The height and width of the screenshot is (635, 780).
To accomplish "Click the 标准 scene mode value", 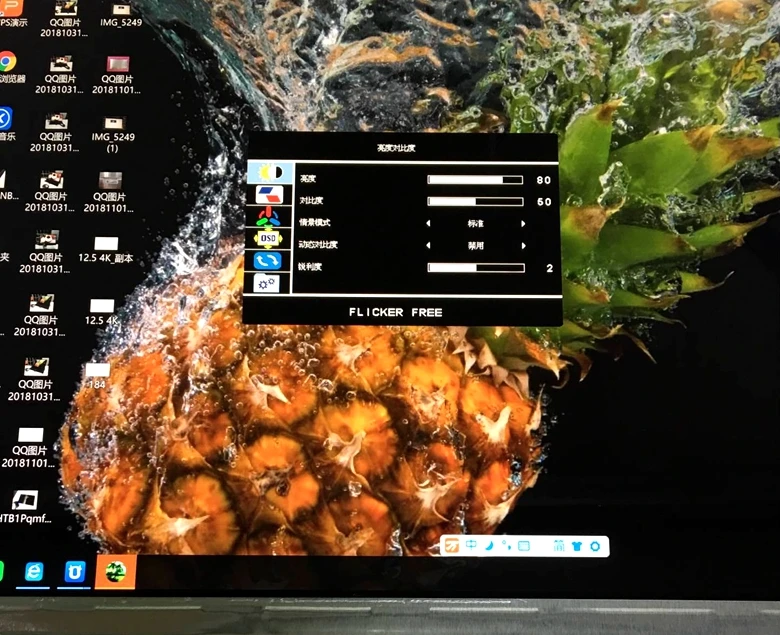I will coord(476,223).
